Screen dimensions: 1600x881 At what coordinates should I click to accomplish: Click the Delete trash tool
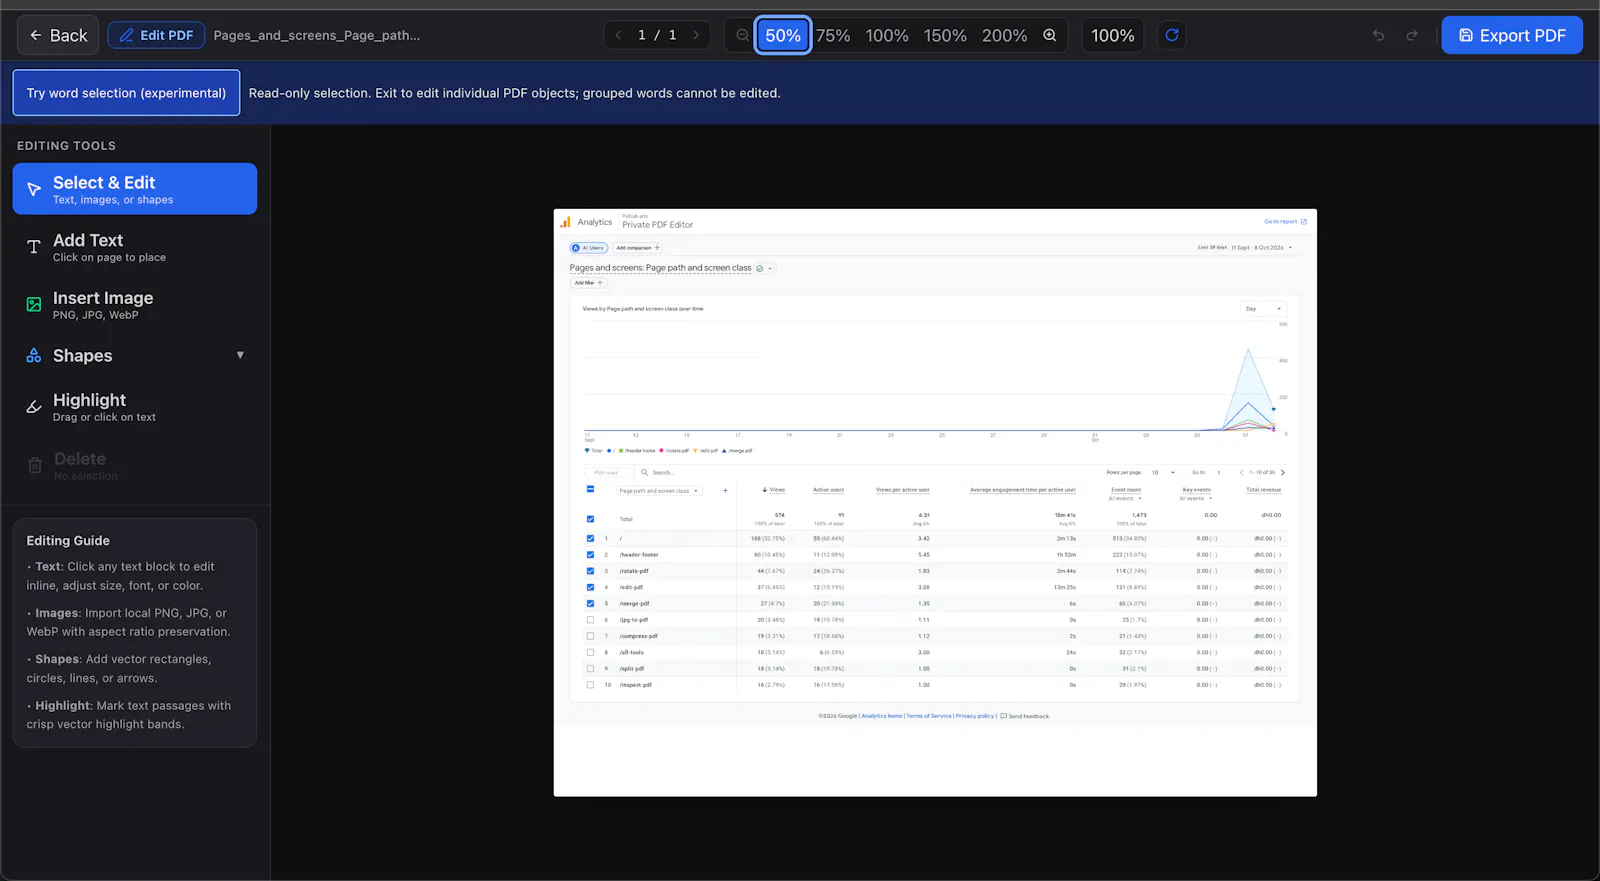(x=135, y=465)
